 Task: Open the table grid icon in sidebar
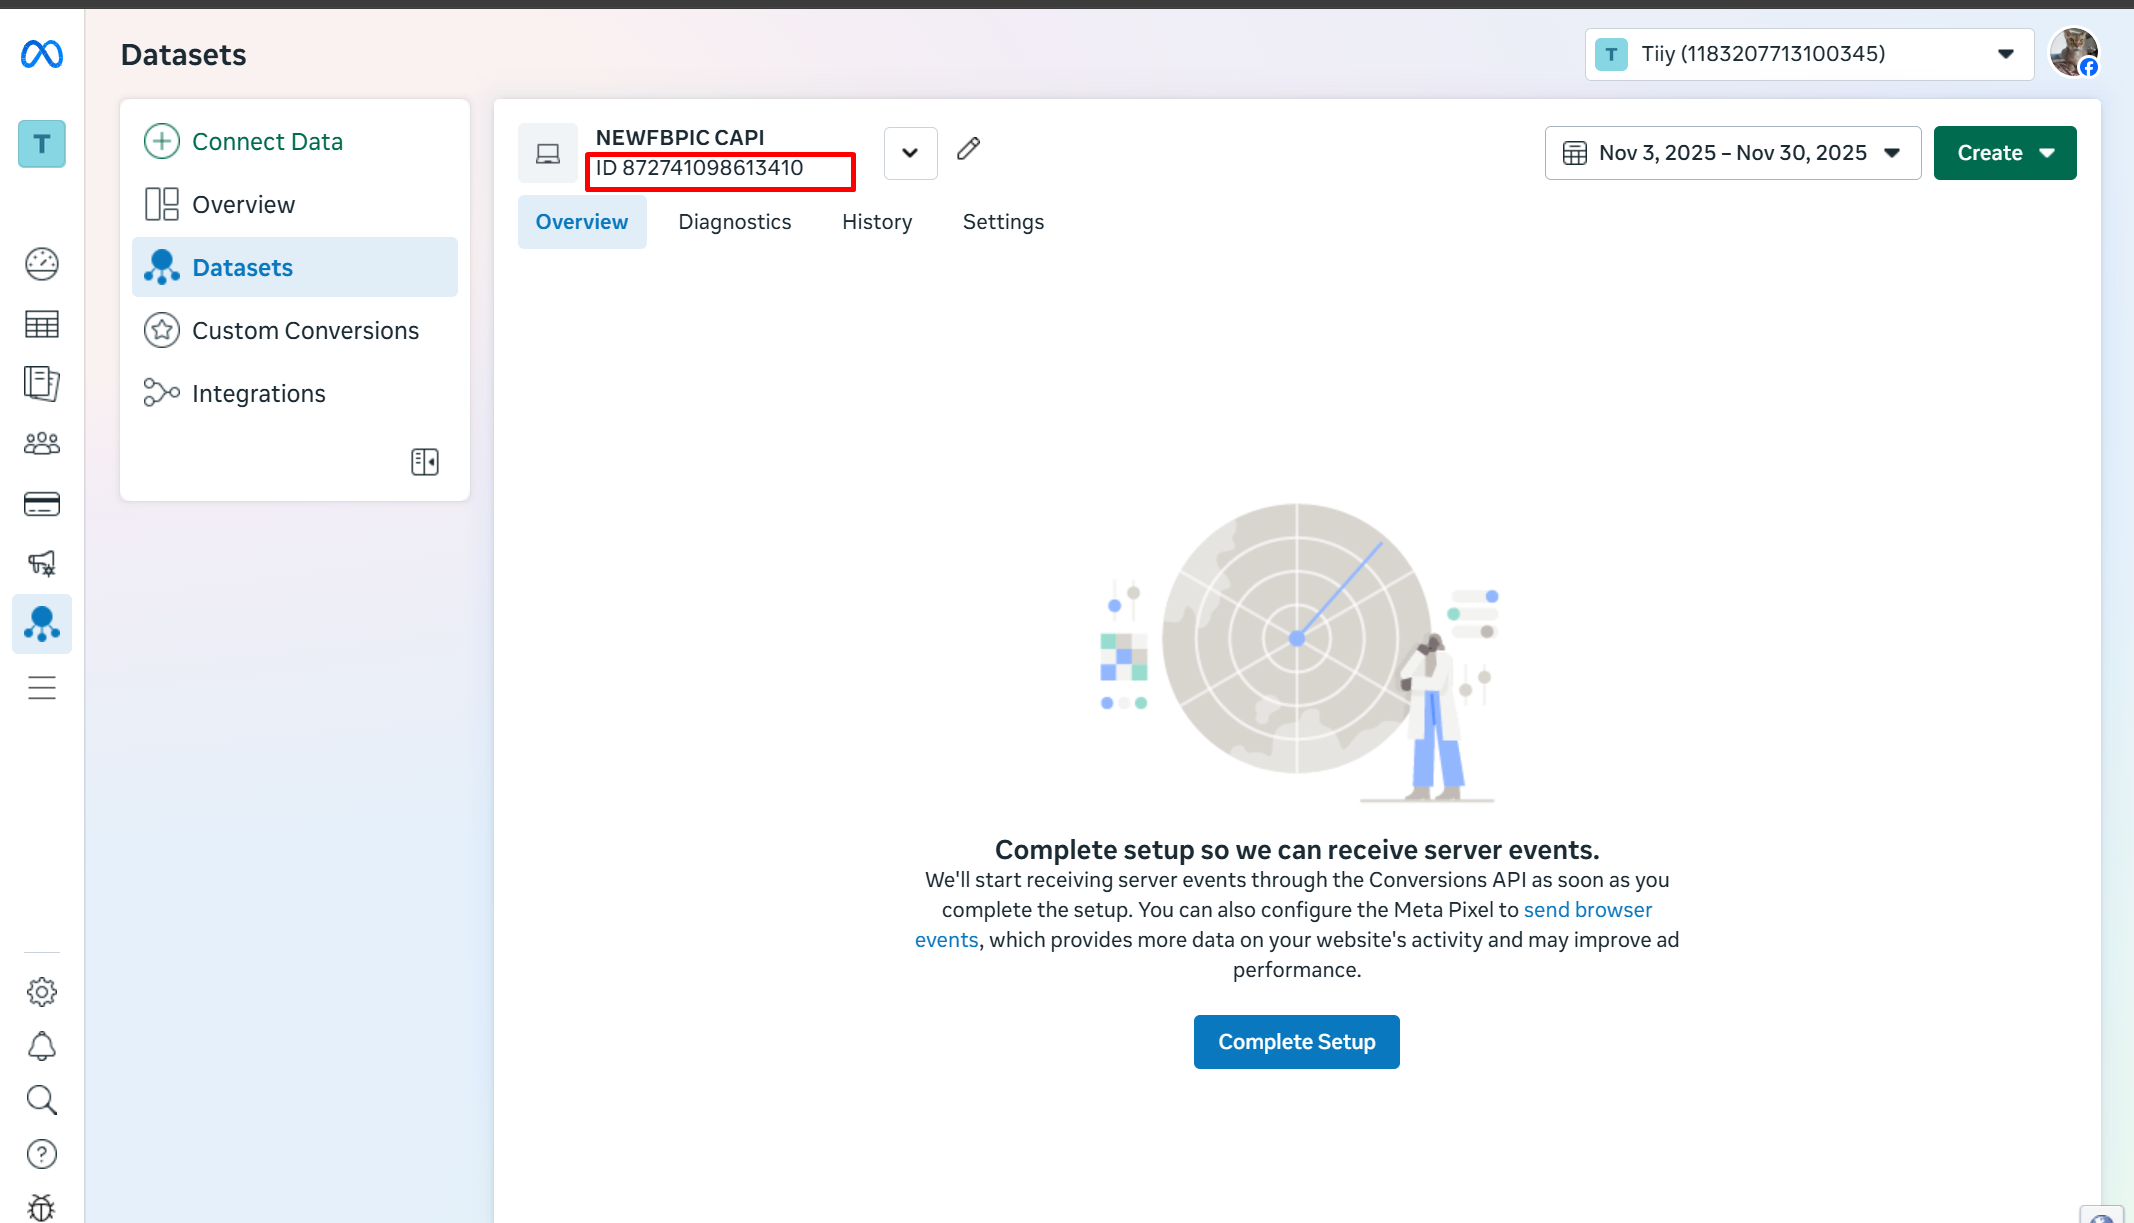click(x=42, y=324)
